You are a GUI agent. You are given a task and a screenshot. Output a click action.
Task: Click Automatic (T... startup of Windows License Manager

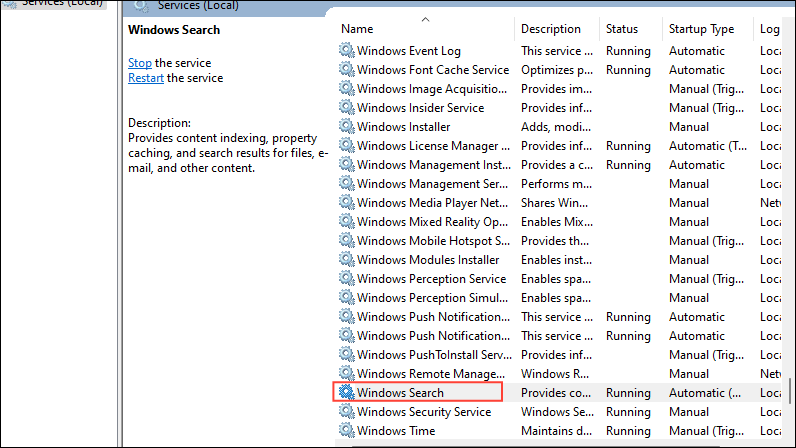click(708, 146)
